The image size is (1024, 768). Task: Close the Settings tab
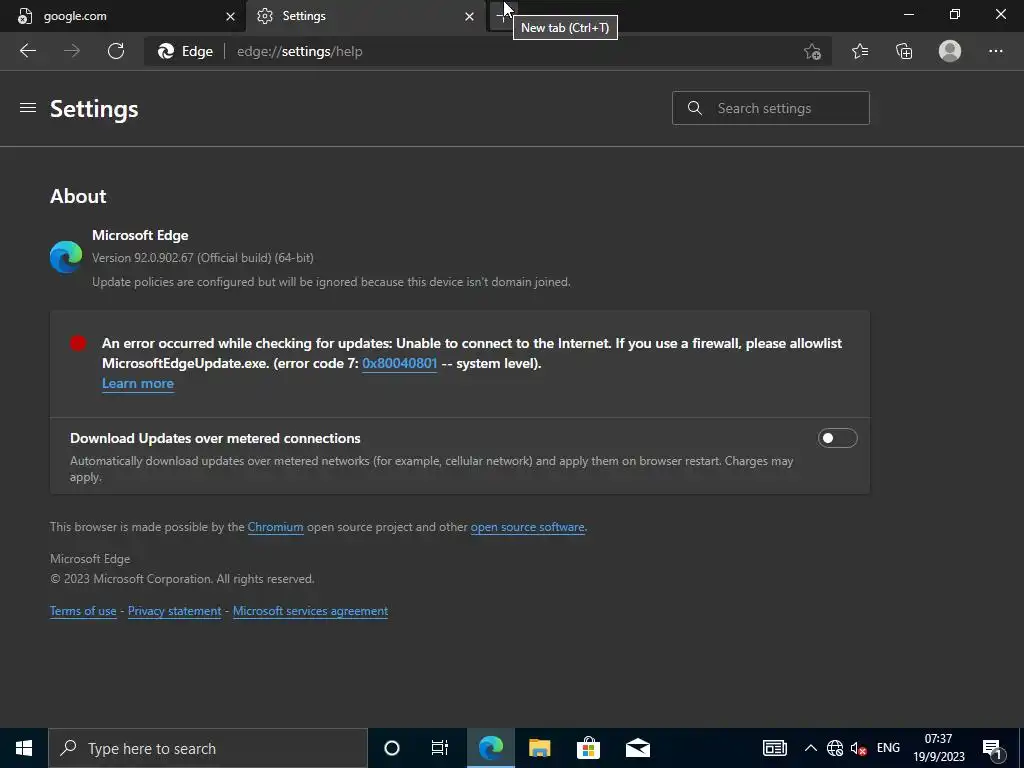tap(469, 16)
